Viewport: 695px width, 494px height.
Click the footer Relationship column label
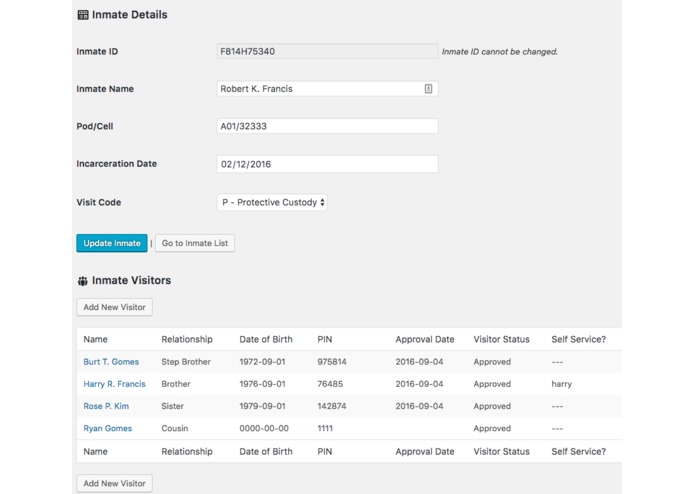click(187, 451)
